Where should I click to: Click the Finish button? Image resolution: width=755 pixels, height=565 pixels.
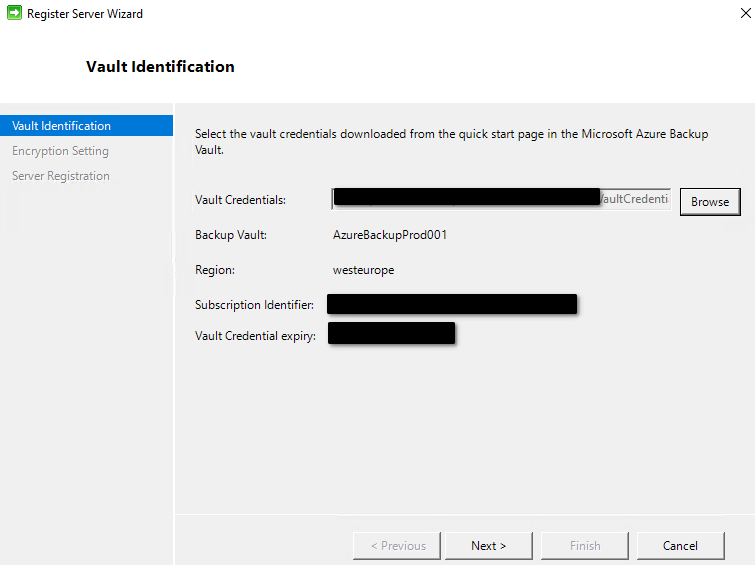click(x=585, y=546)
